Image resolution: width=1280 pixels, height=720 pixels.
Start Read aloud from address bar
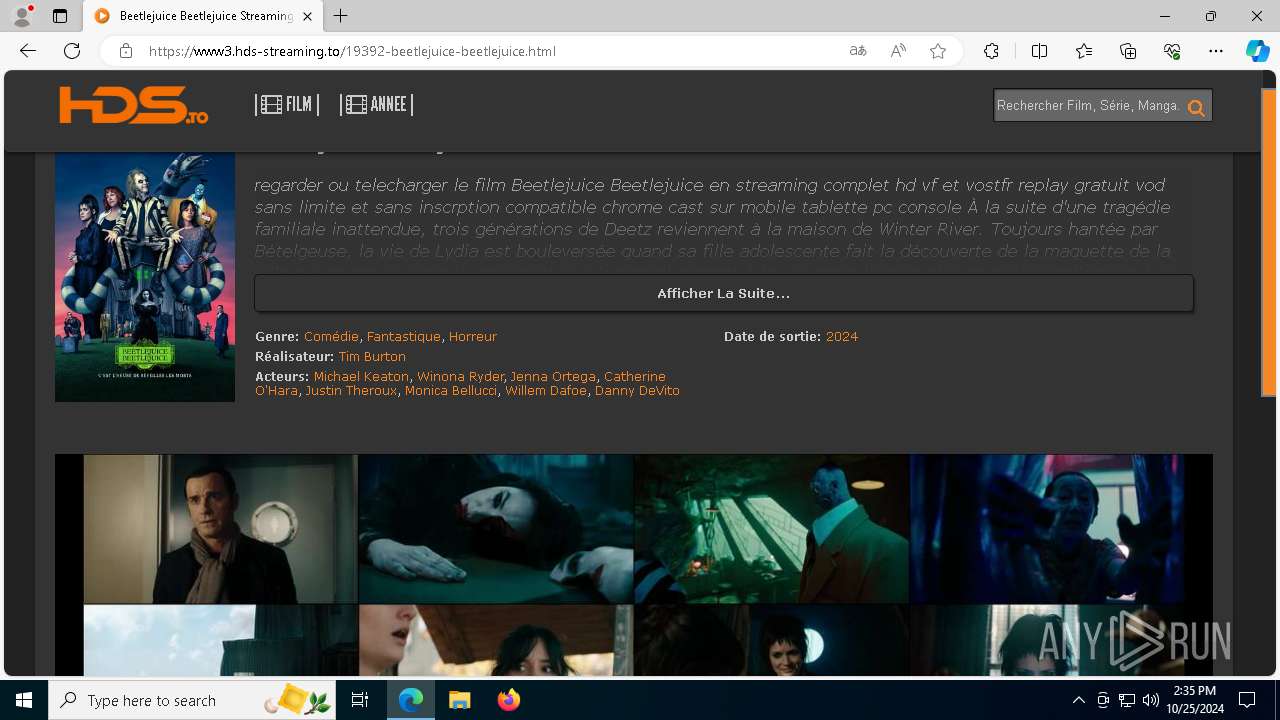point(898,51)
